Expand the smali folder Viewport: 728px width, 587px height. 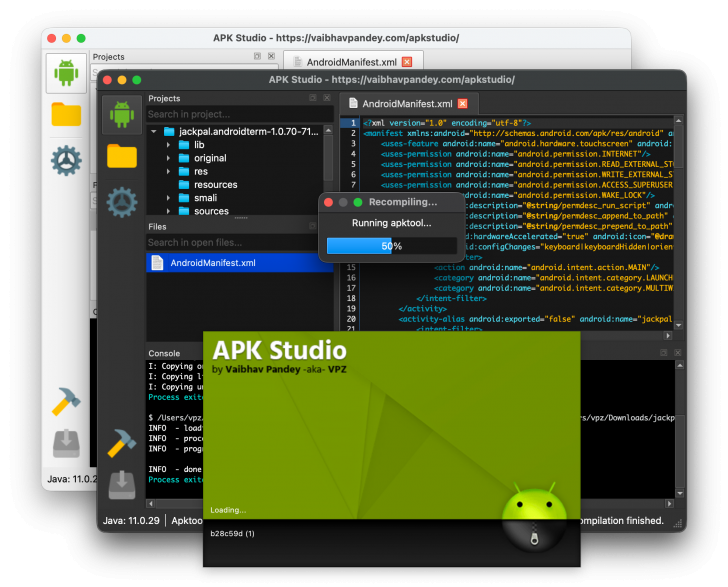(168, 198)
